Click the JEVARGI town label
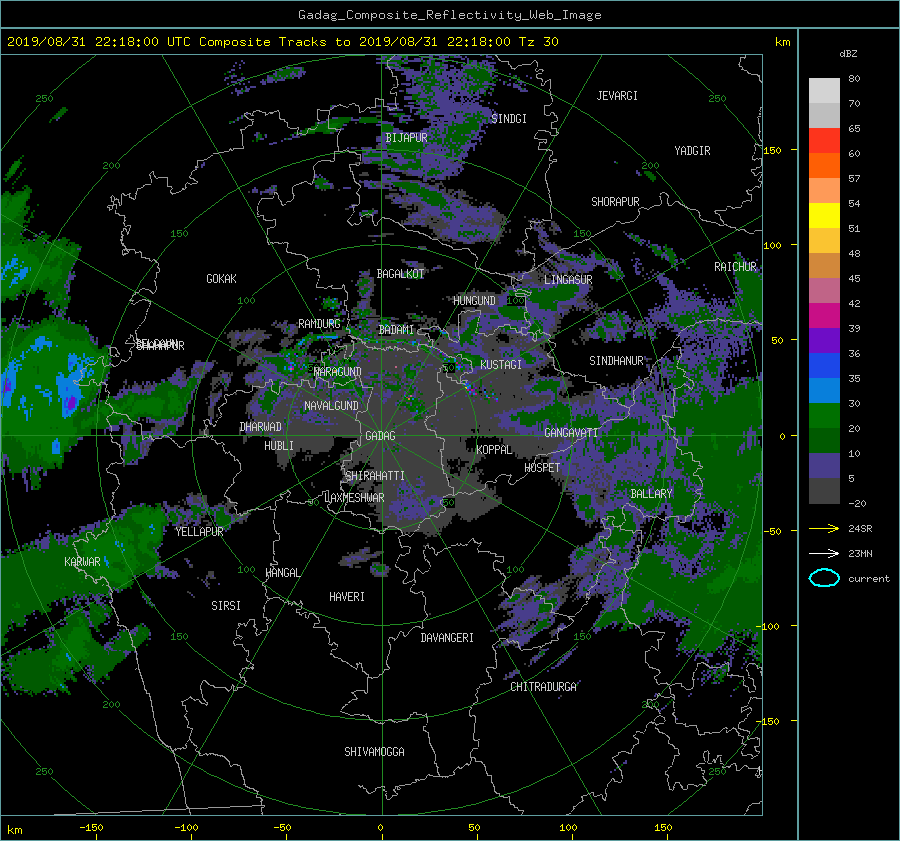 pos(617,96)
